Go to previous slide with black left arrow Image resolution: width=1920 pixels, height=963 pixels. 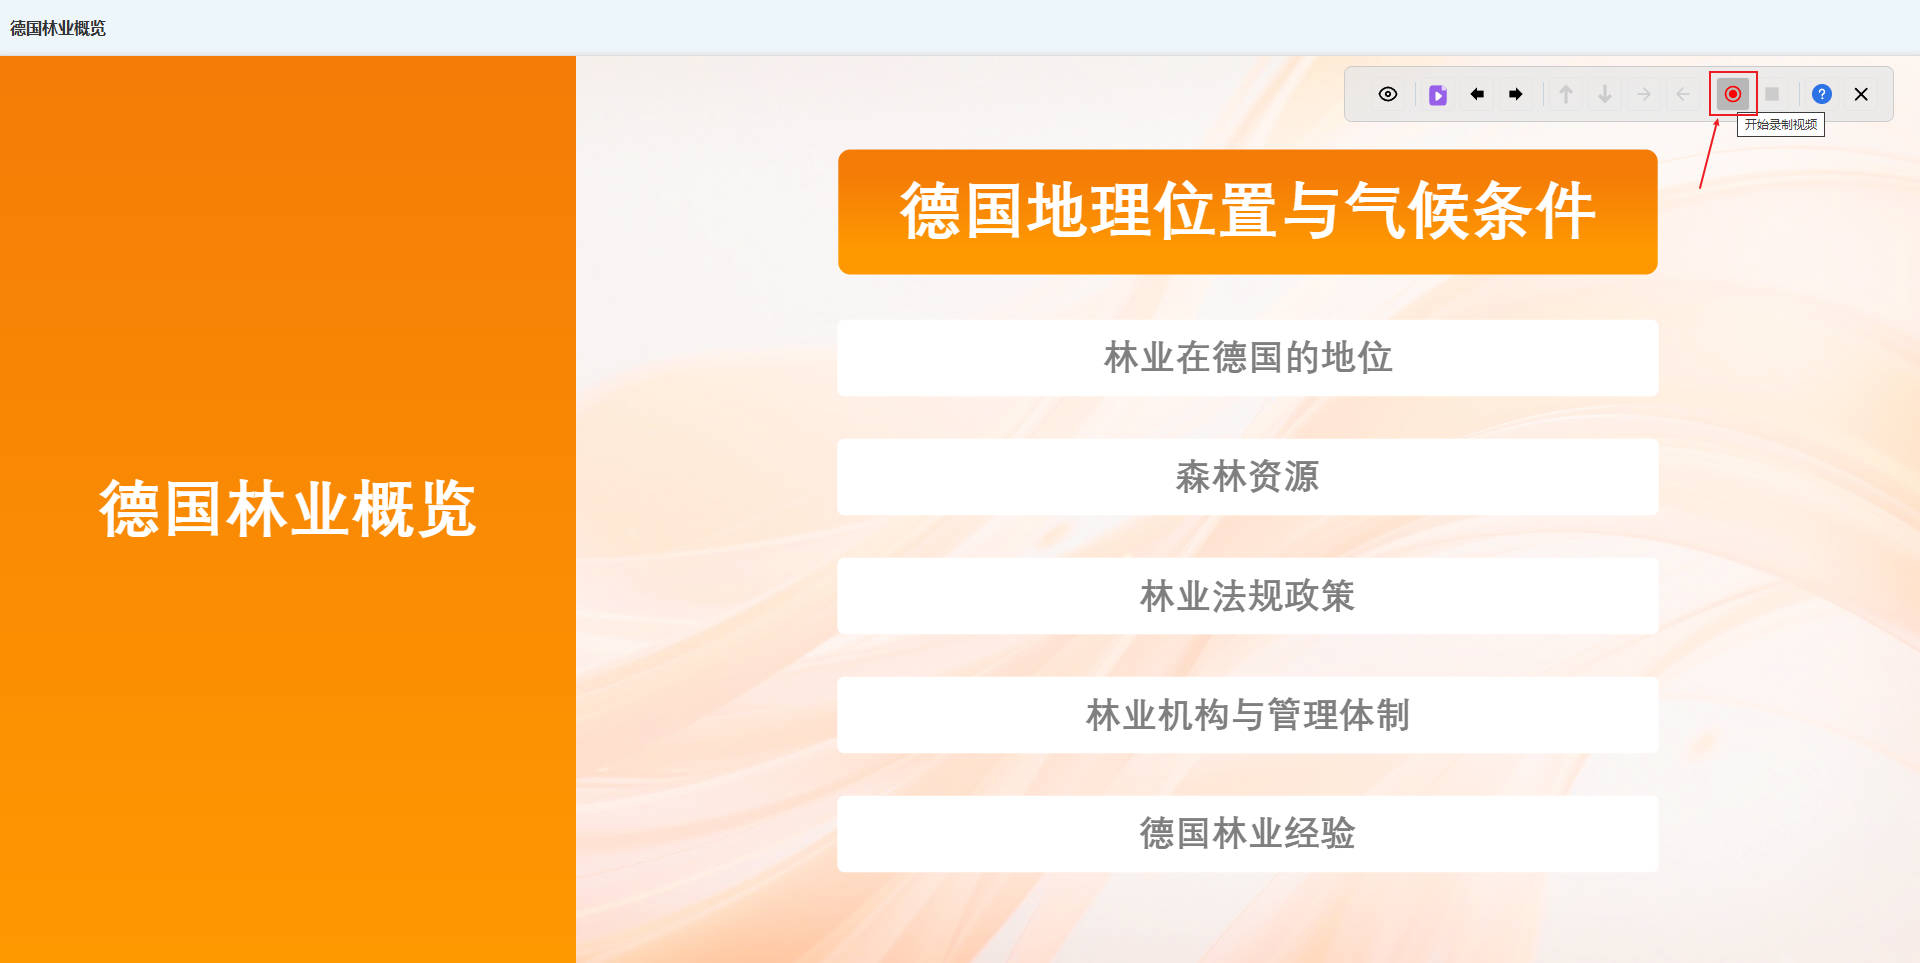coord(1477,94)
